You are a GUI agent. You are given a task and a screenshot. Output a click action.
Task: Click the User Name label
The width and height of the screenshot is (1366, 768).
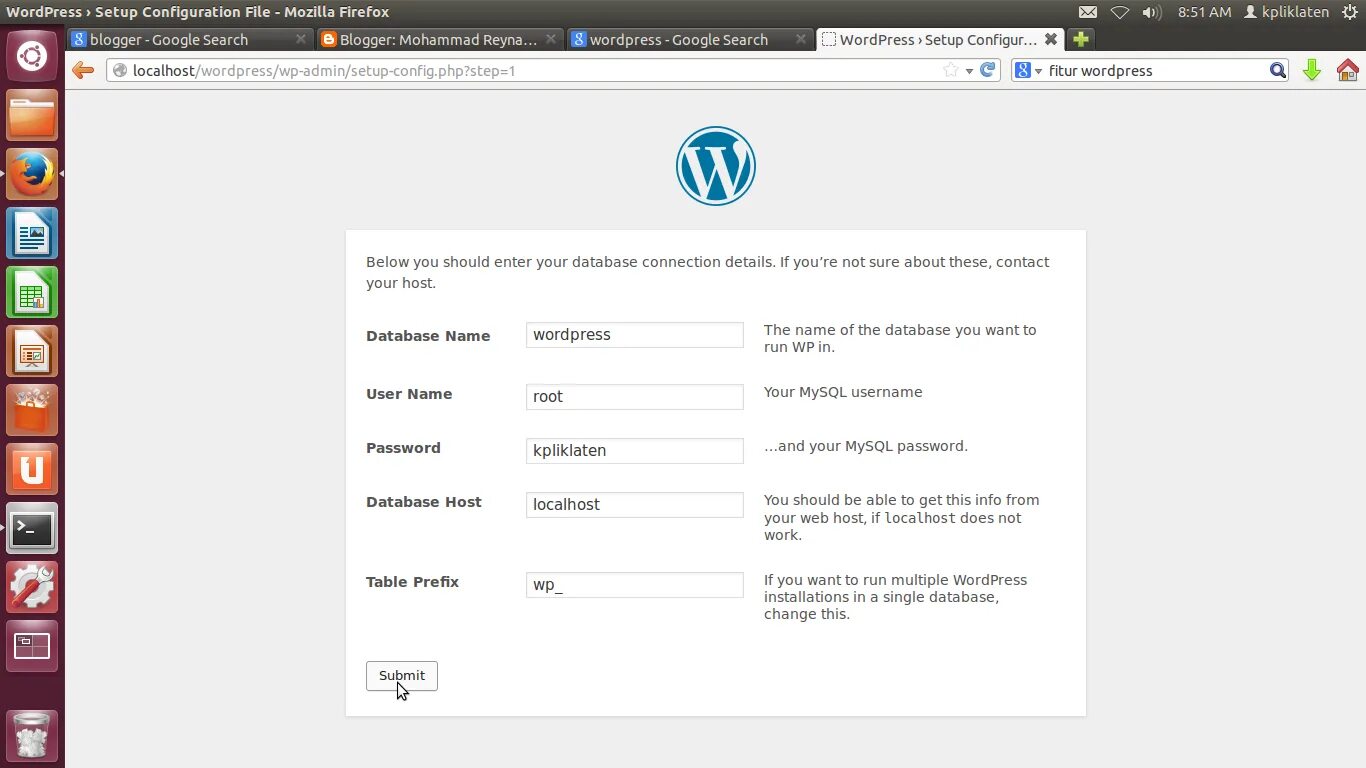409,394
